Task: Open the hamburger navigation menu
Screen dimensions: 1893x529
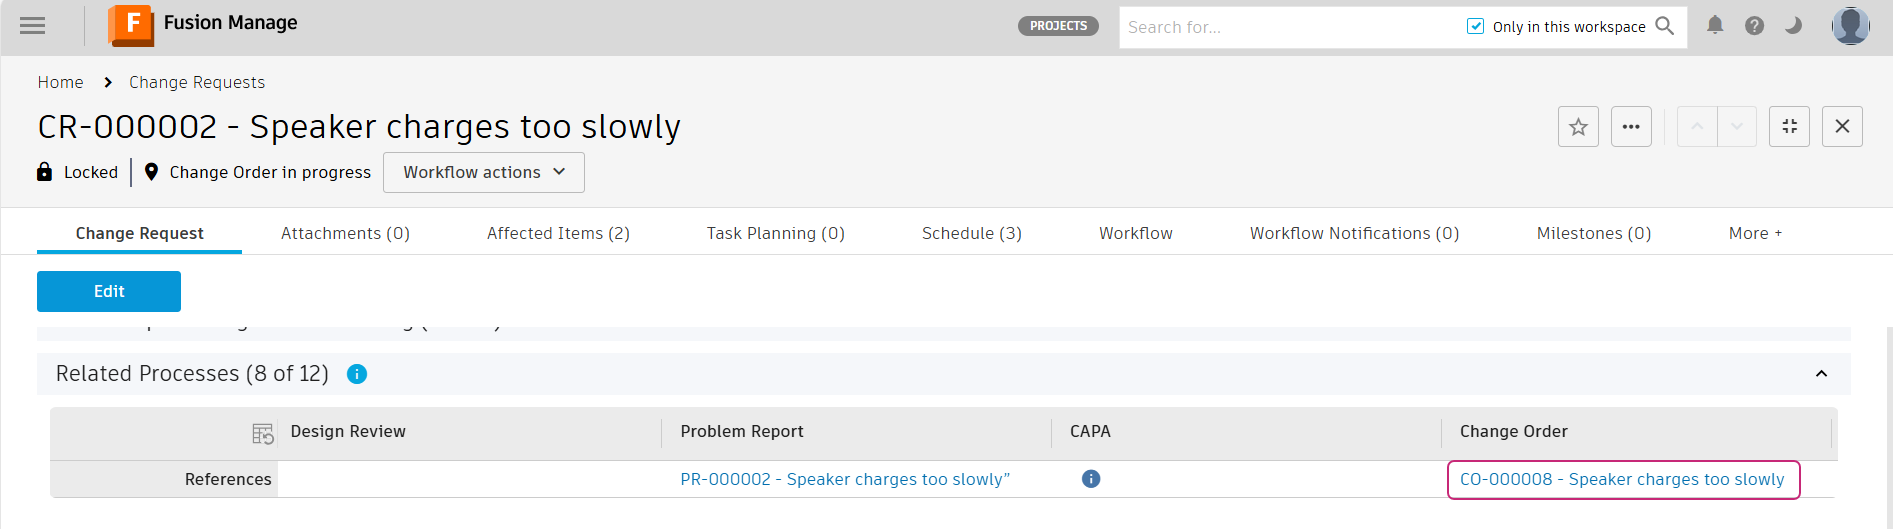Action: click(33, 26)
